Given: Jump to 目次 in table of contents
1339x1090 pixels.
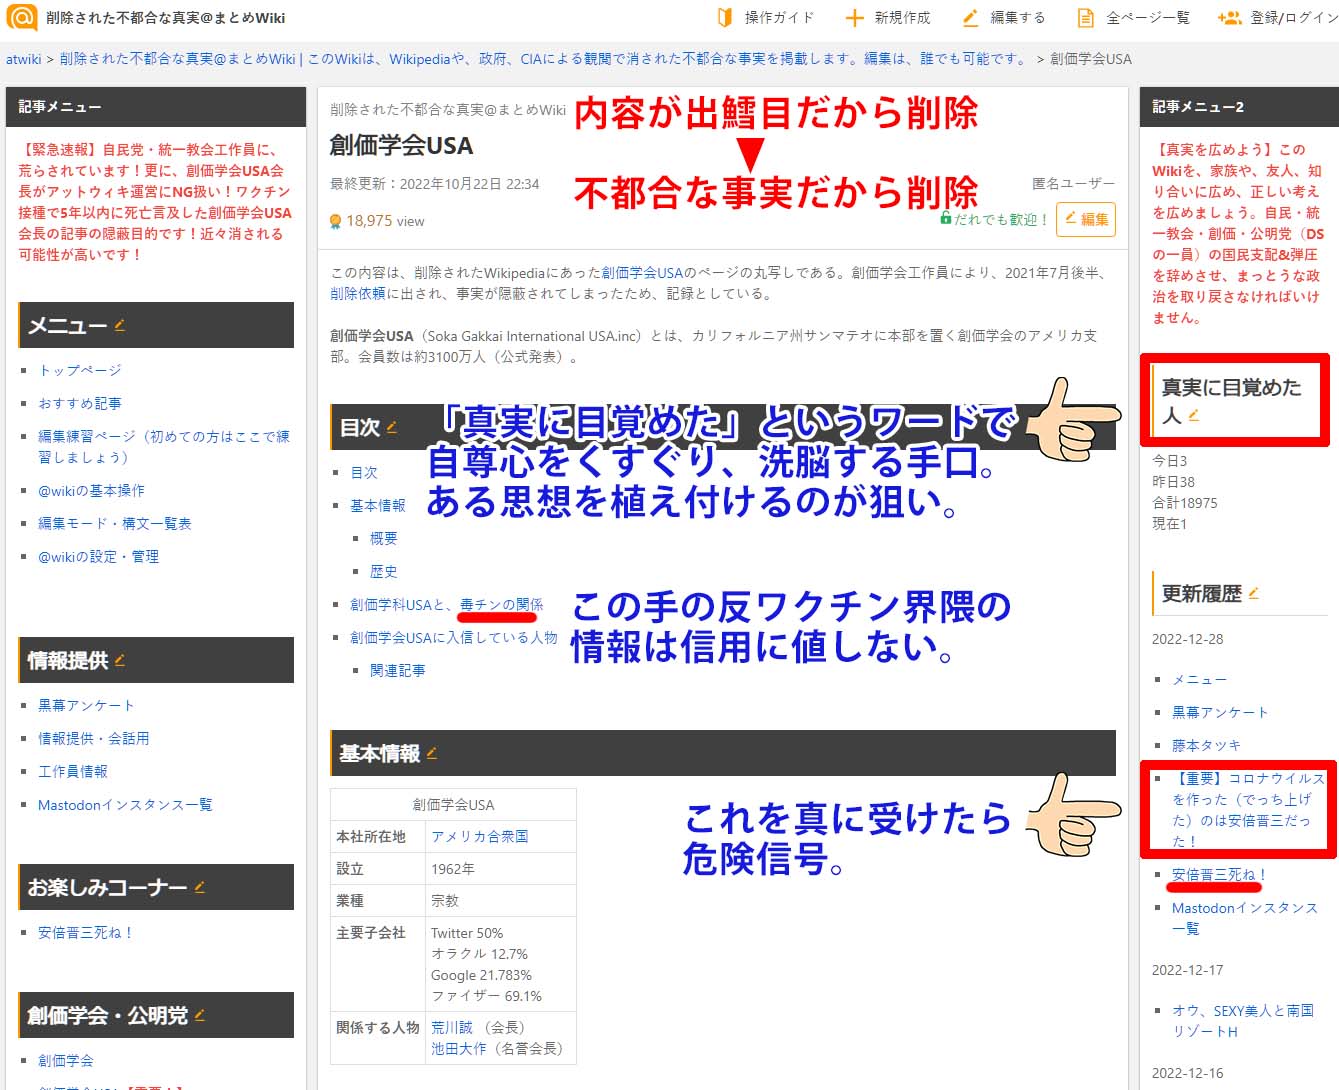Looking at the screenshot, I should pos(364,472).
